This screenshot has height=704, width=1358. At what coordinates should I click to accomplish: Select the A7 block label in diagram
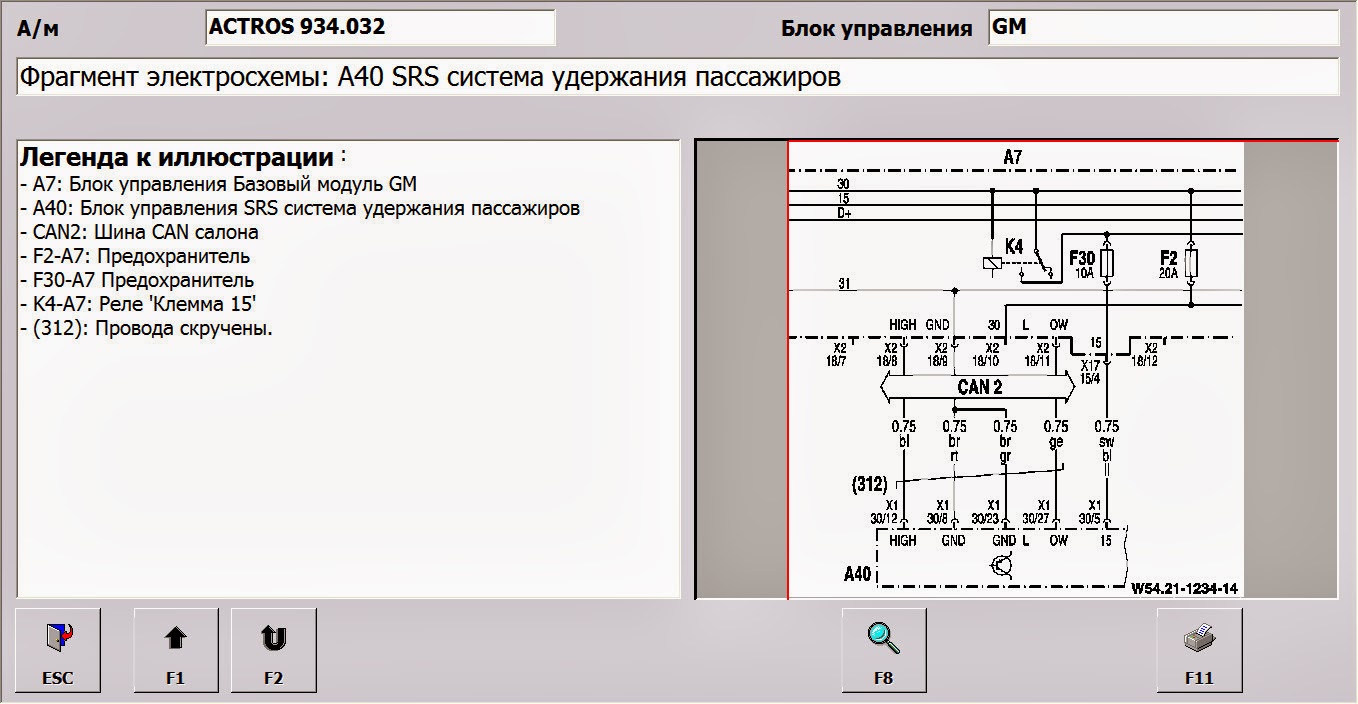[1011, 155]
